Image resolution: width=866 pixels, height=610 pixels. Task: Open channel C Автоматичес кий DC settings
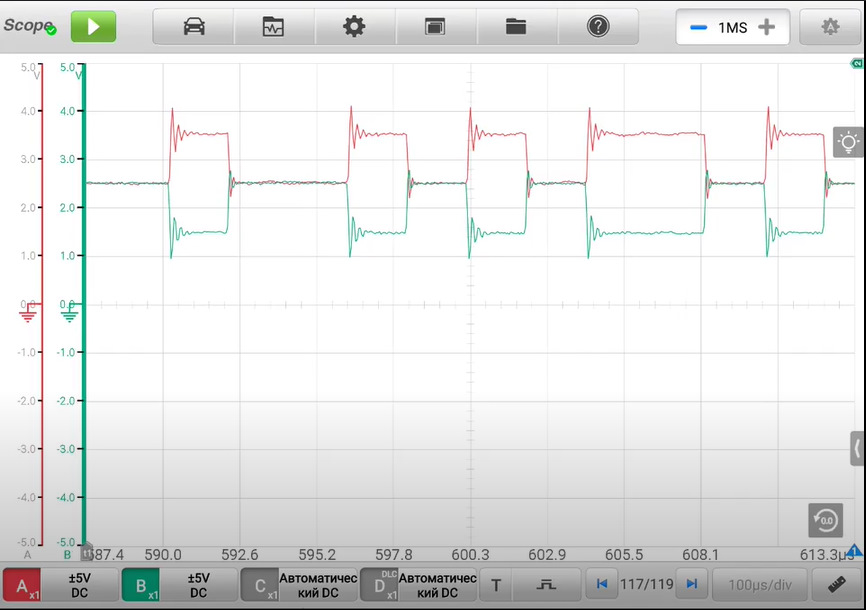(x=318, y=585)
